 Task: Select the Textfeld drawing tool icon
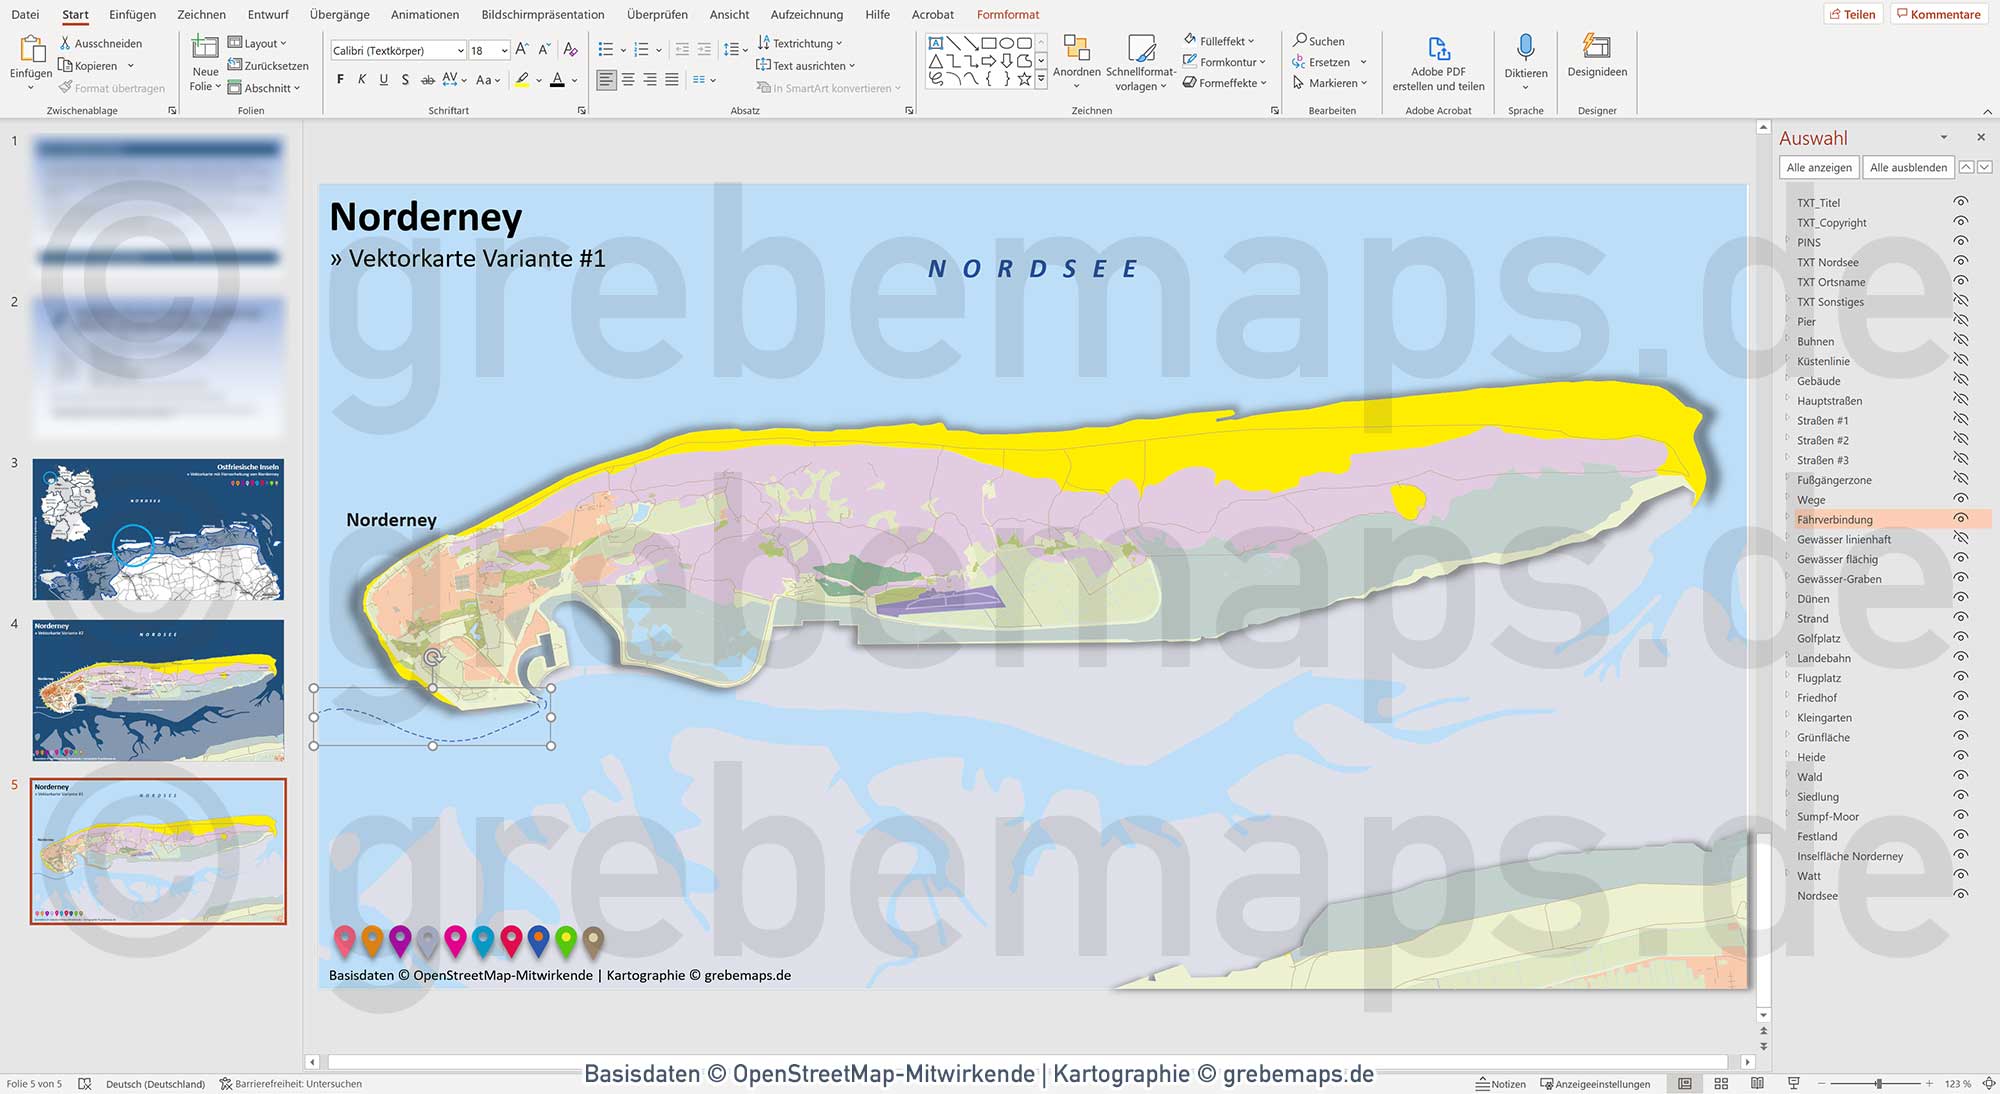coord(935,42)
